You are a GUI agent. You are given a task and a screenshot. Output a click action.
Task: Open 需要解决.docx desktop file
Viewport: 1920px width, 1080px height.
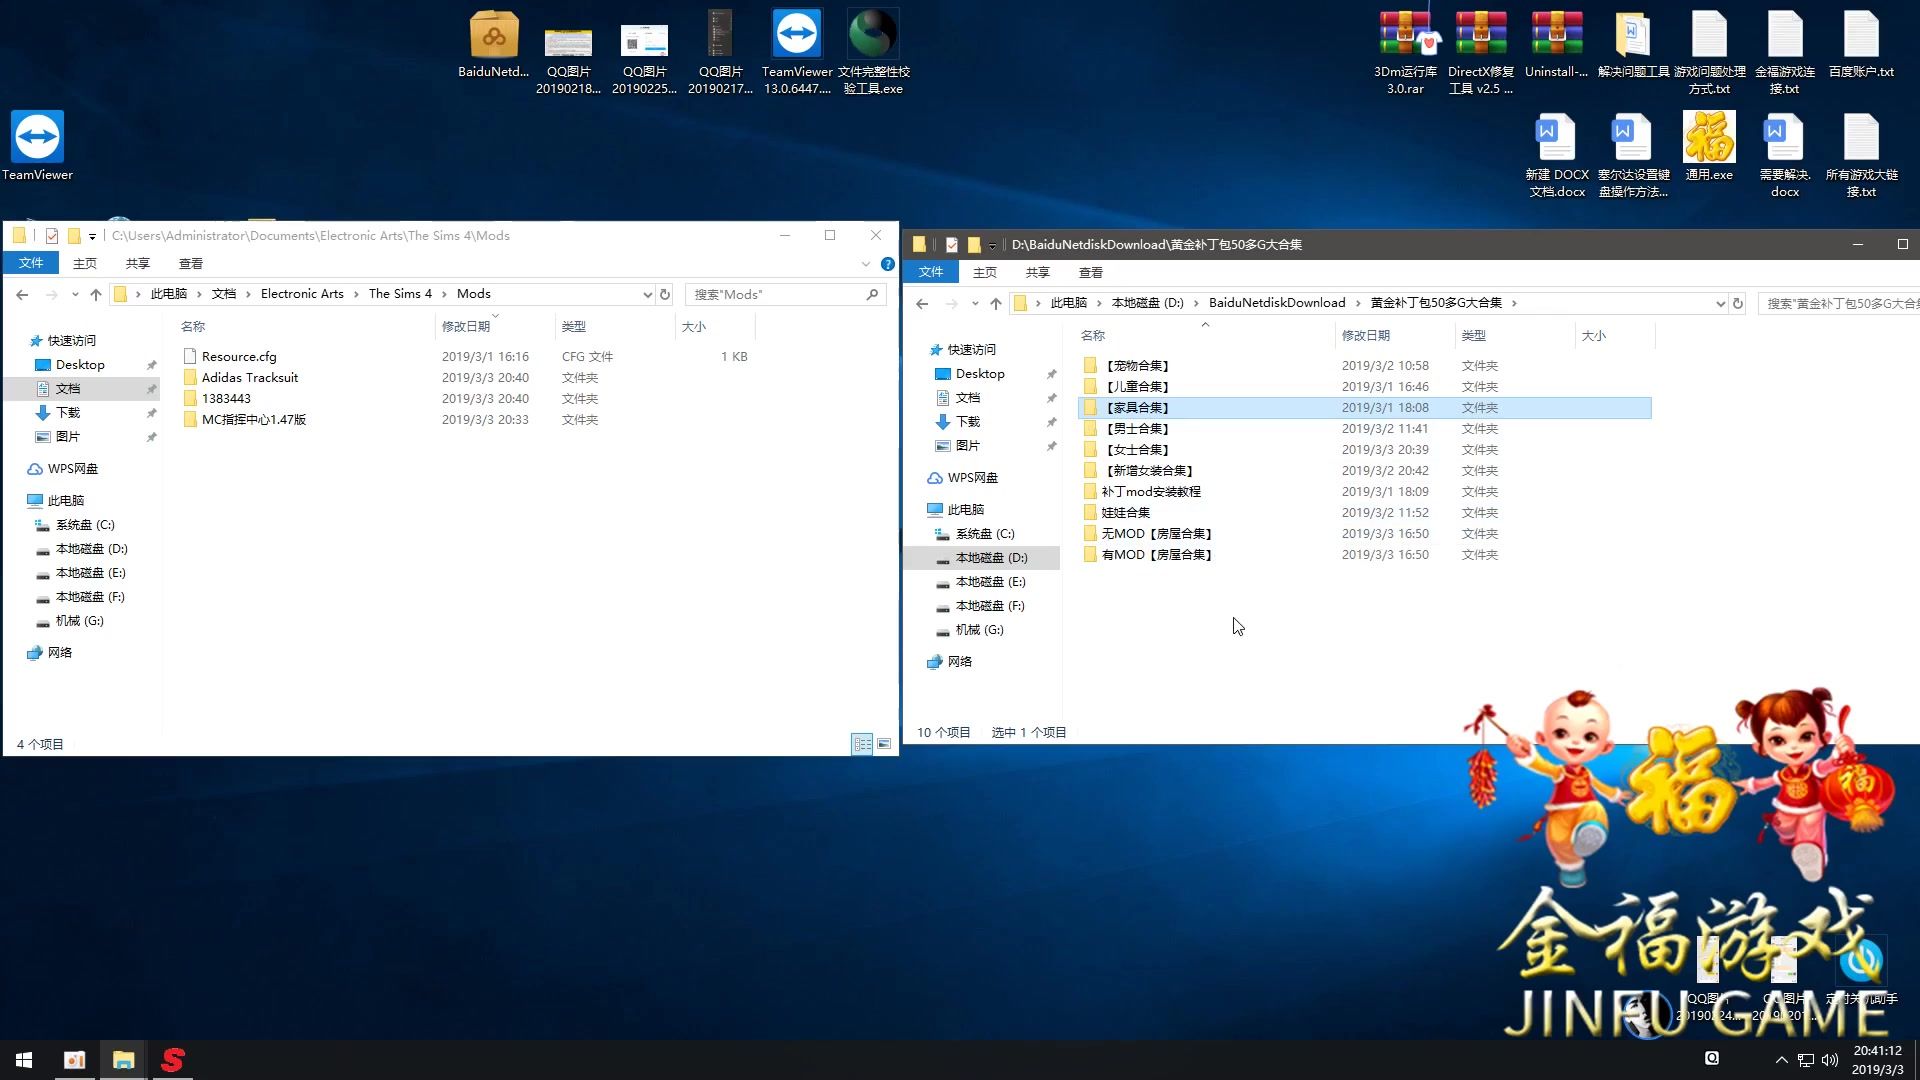1785,155
